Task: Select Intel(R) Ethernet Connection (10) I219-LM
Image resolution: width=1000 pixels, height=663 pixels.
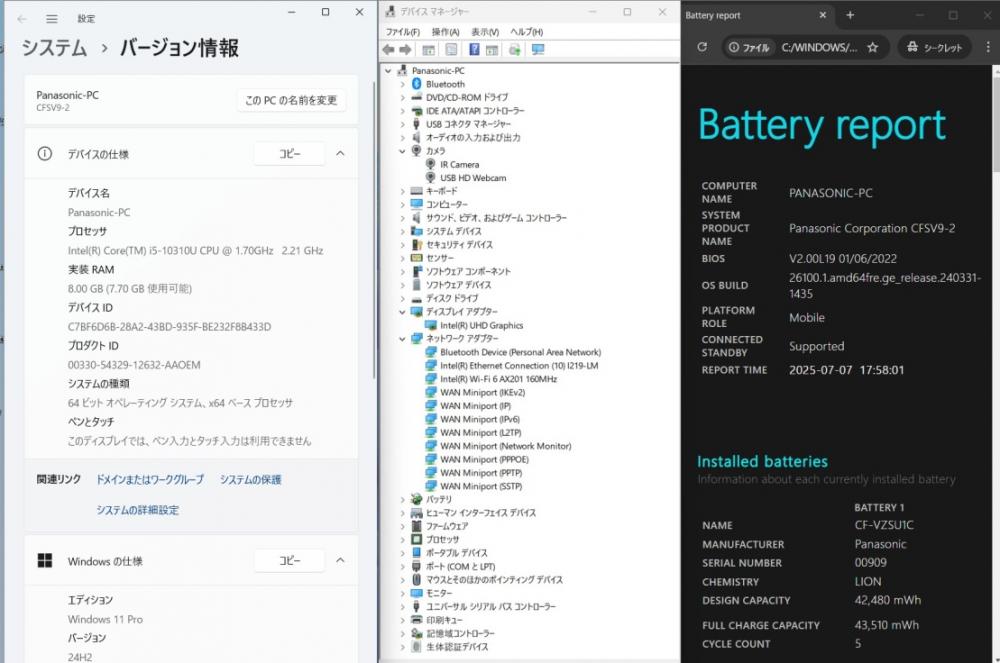Action: pyautogui.click(x=519, y=365)
